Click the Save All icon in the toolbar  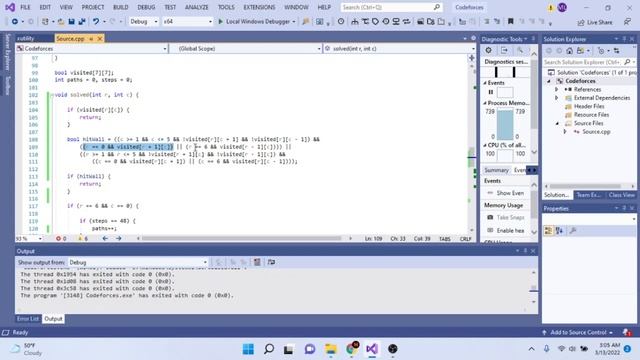point(82,22)
